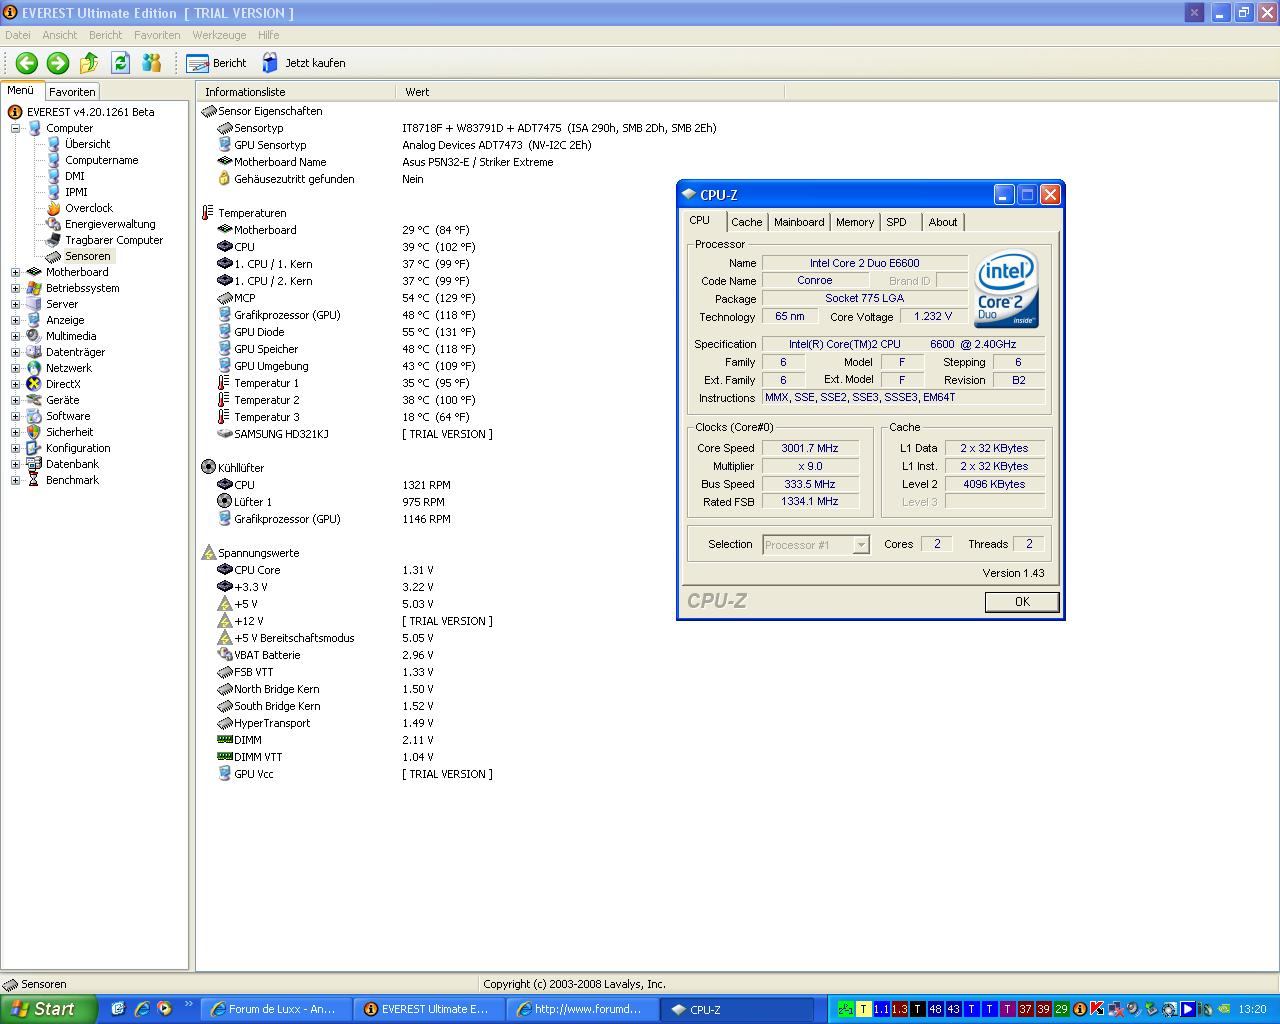1280x1024 pixels.
Task: Click the users icon in the toolbar
Action: coord(151,63)
